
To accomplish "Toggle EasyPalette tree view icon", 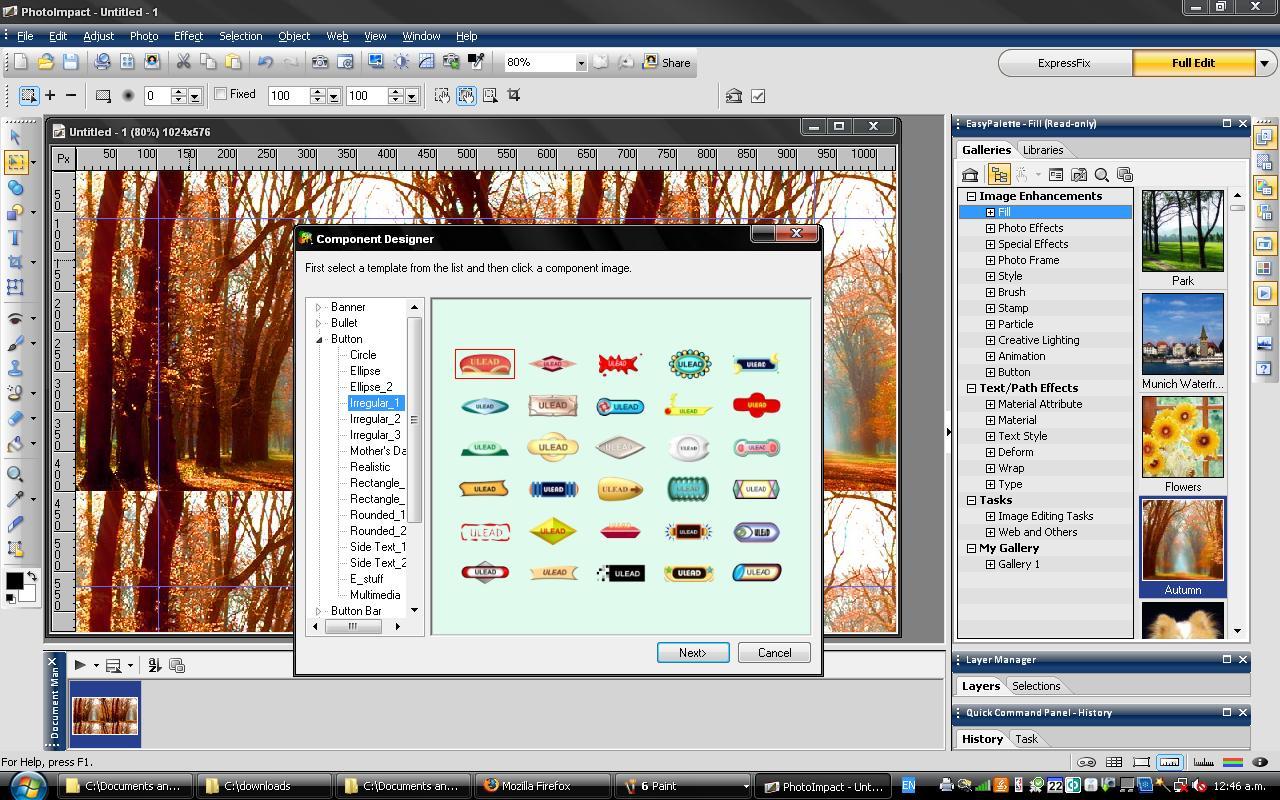I will [998, 175].
